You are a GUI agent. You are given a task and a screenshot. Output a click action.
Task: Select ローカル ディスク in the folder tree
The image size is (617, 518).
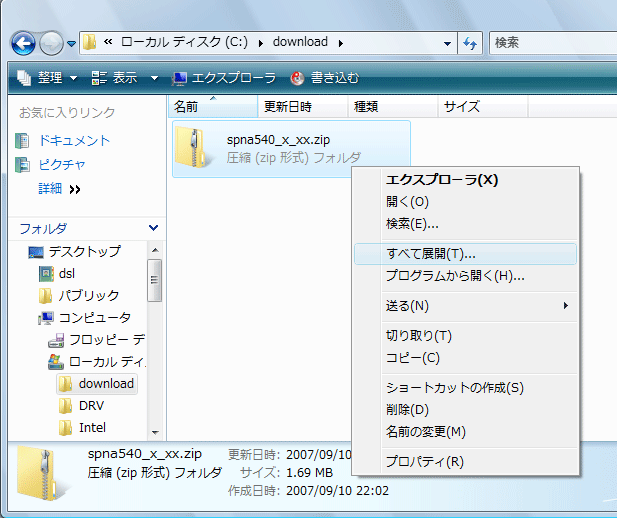coord(107,361)
